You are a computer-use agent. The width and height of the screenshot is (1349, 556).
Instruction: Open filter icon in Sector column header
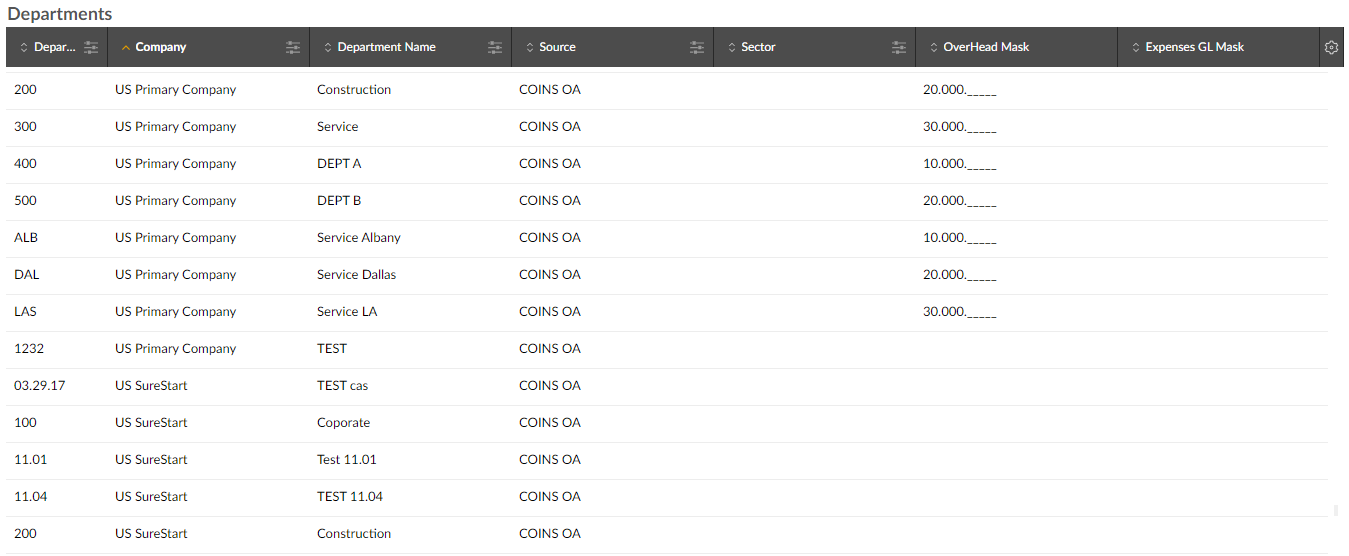[899, 47]
